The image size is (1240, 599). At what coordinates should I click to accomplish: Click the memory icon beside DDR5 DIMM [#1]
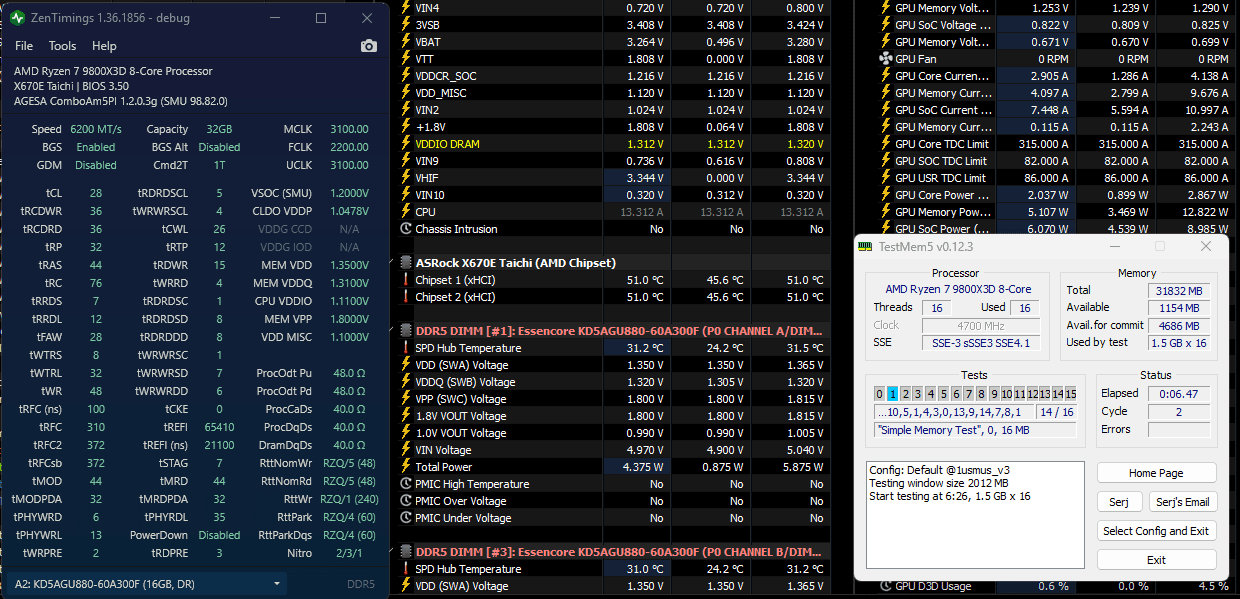click(406, 331)
